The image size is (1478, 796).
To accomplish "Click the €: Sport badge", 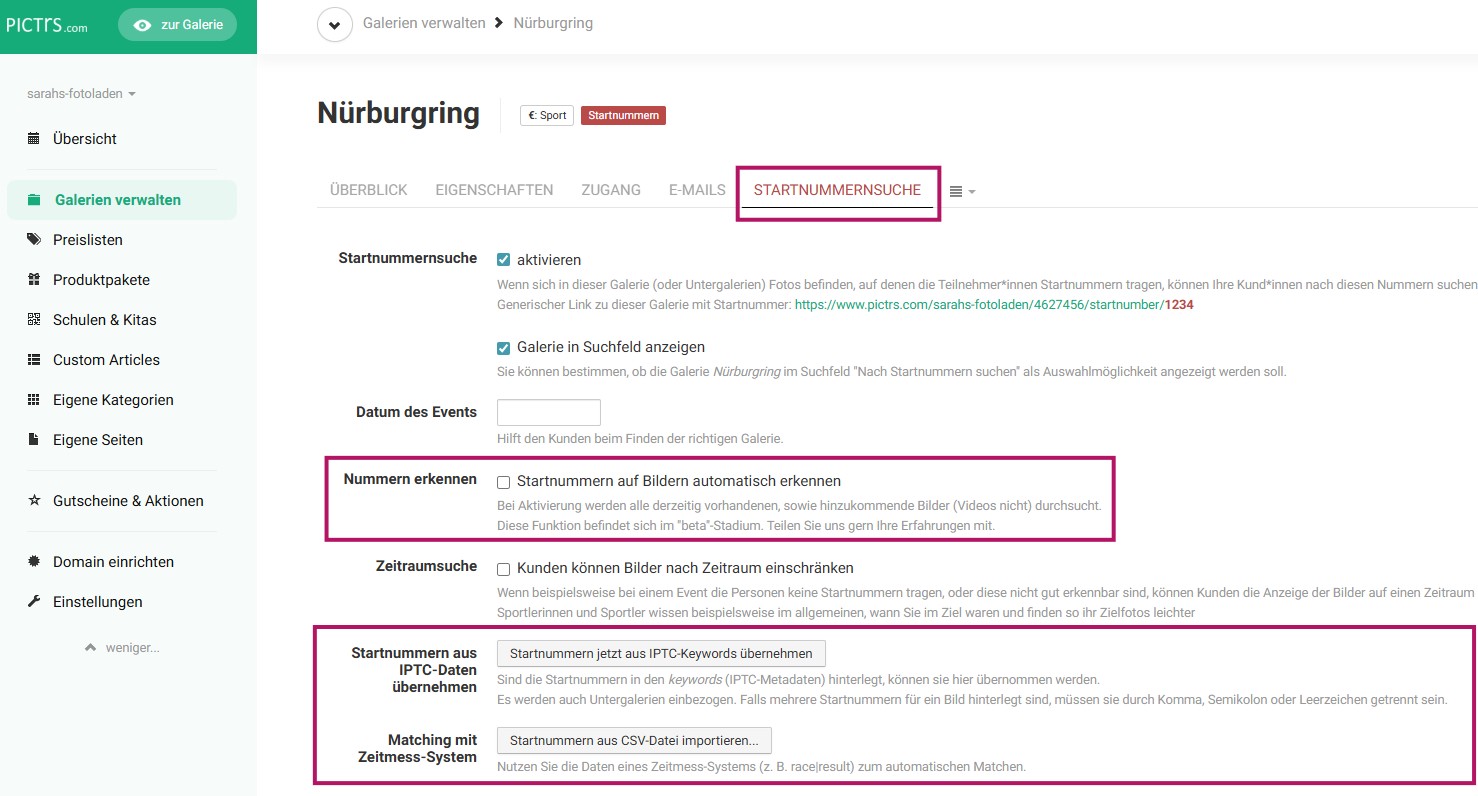I will tap(547, 116).
